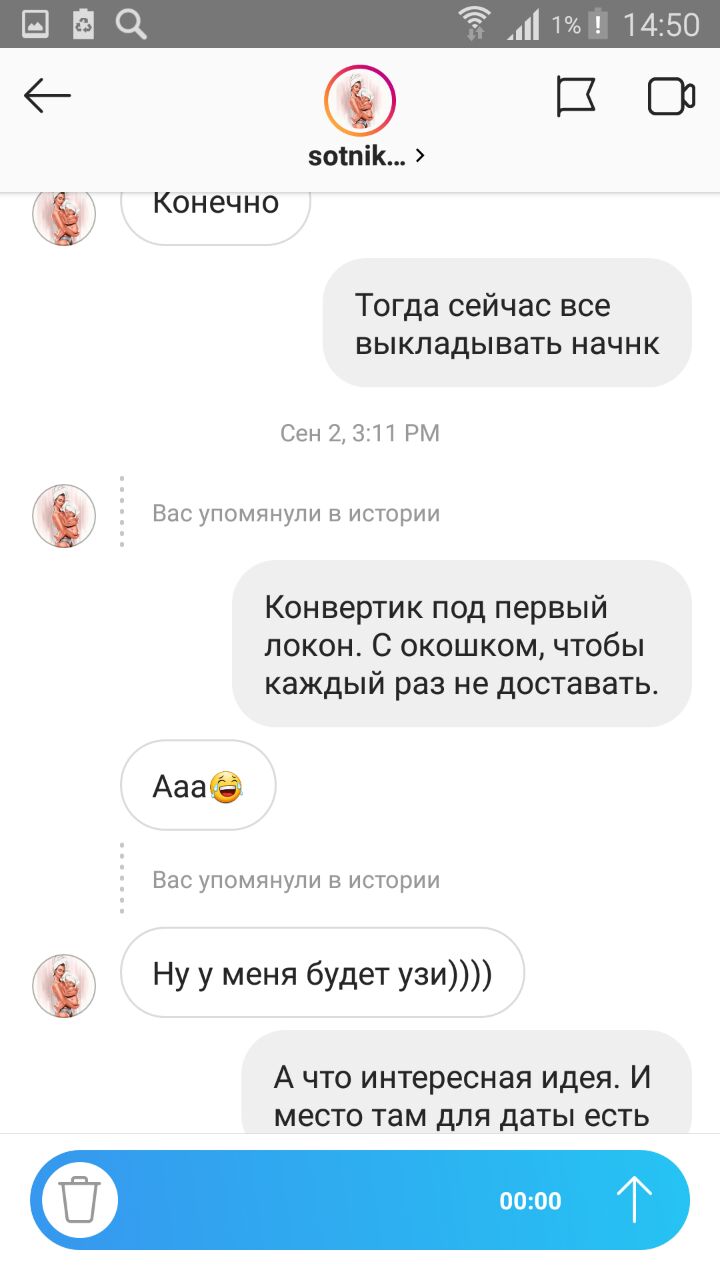Tap the 00:00 recording timer
This screenshot has height=1280, width=720.
pos(530,1201)
